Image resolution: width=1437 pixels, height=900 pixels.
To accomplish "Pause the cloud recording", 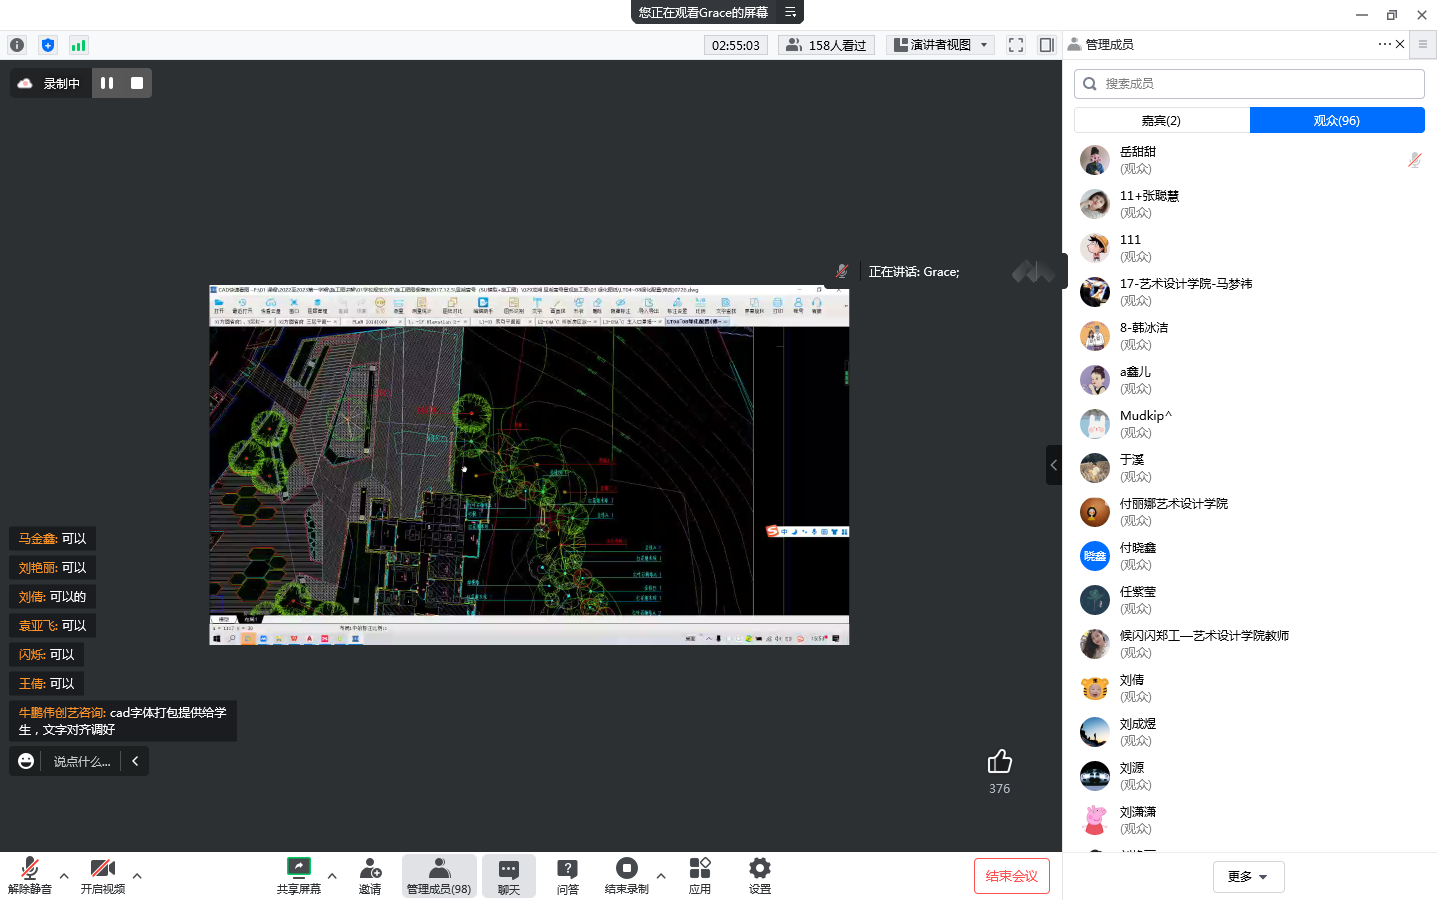I will 107,83.
